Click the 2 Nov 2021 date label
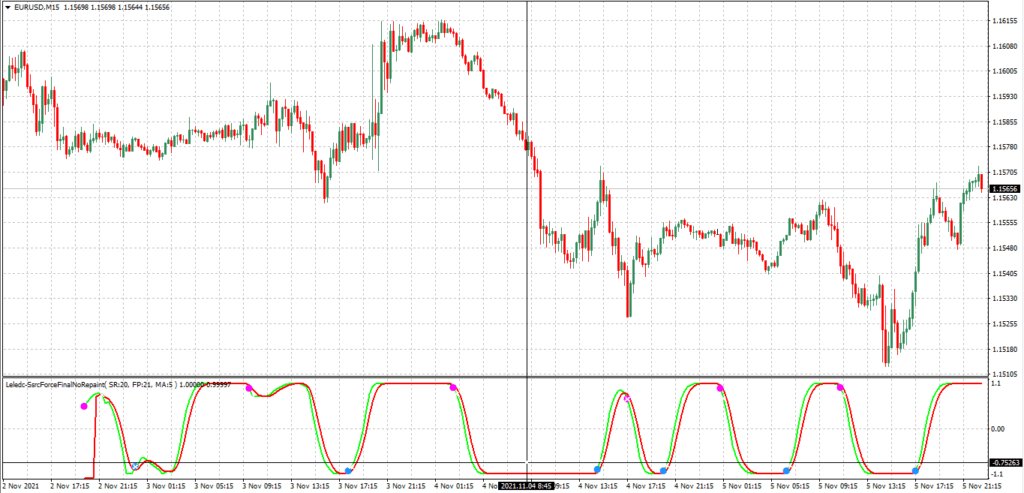This screenshot has height=493, width=1024. click(22, 486)
